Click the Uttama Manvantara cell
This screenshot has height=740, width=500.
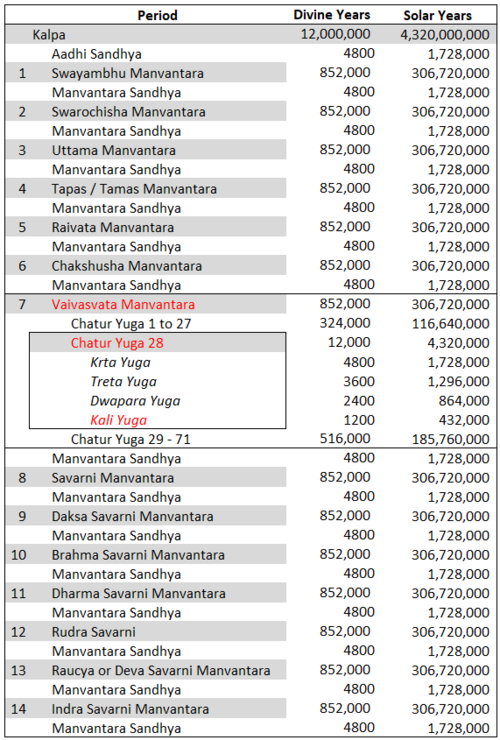click(113, 150)
